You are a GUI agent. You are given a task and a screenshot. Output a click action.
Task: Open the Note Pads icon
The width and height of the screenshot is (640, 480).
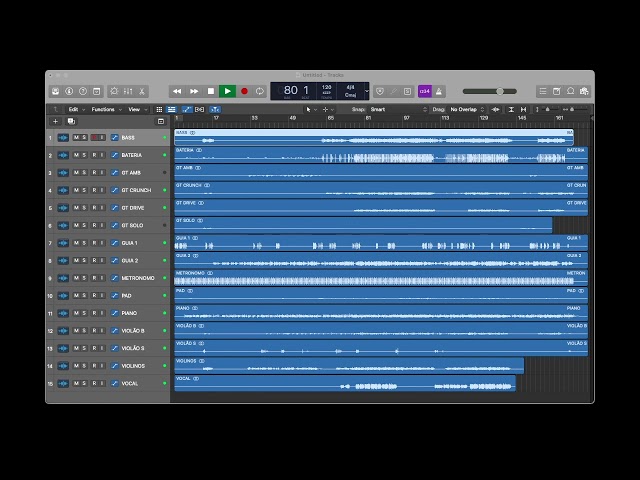[557, 91]
